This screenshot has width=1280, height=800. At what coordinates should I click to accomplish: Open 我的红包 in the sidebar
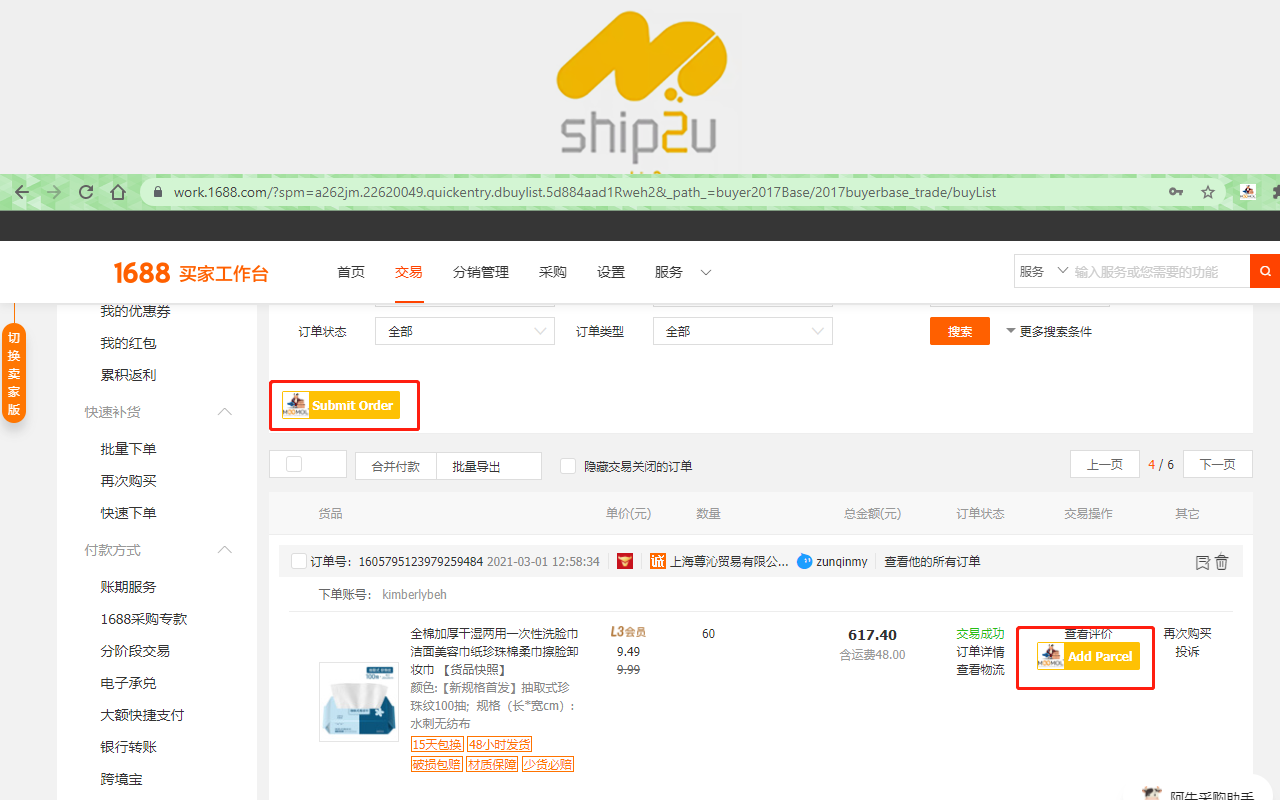coord(128,343)
